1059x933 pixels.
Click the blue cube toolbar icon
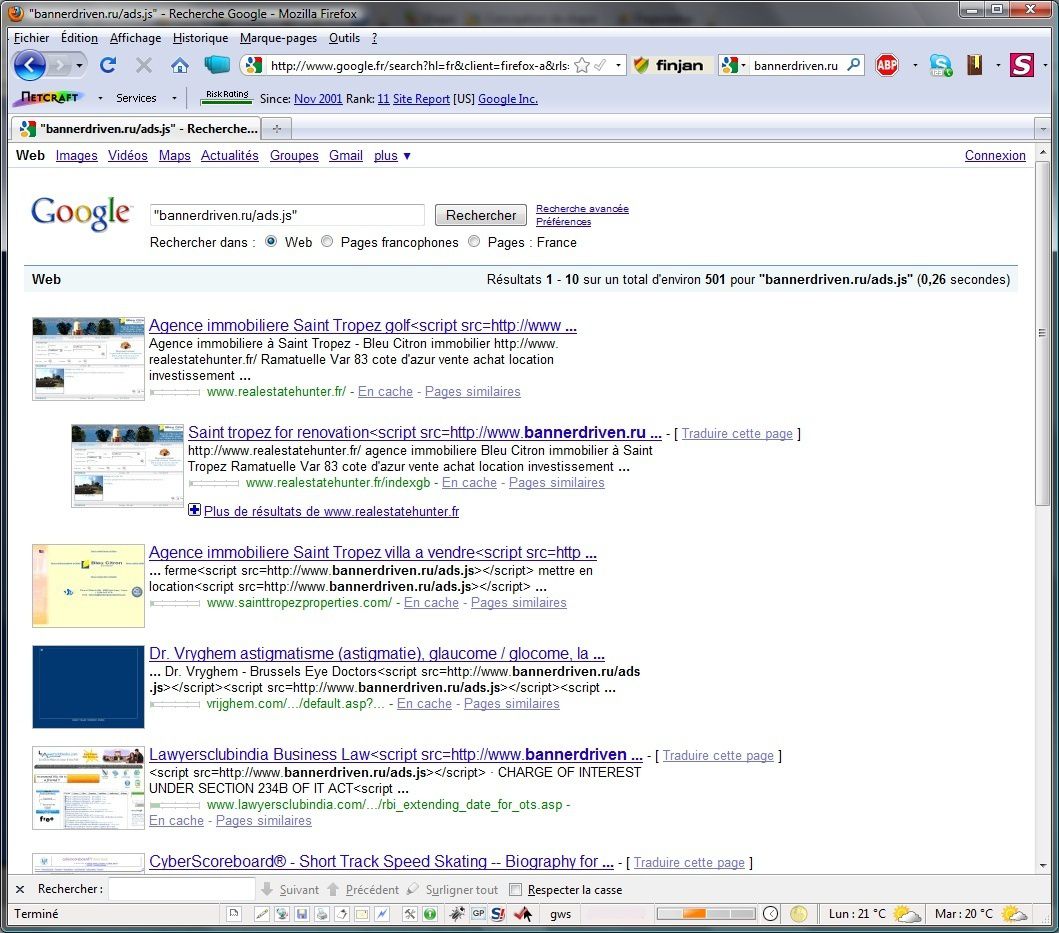pos(217,65)
